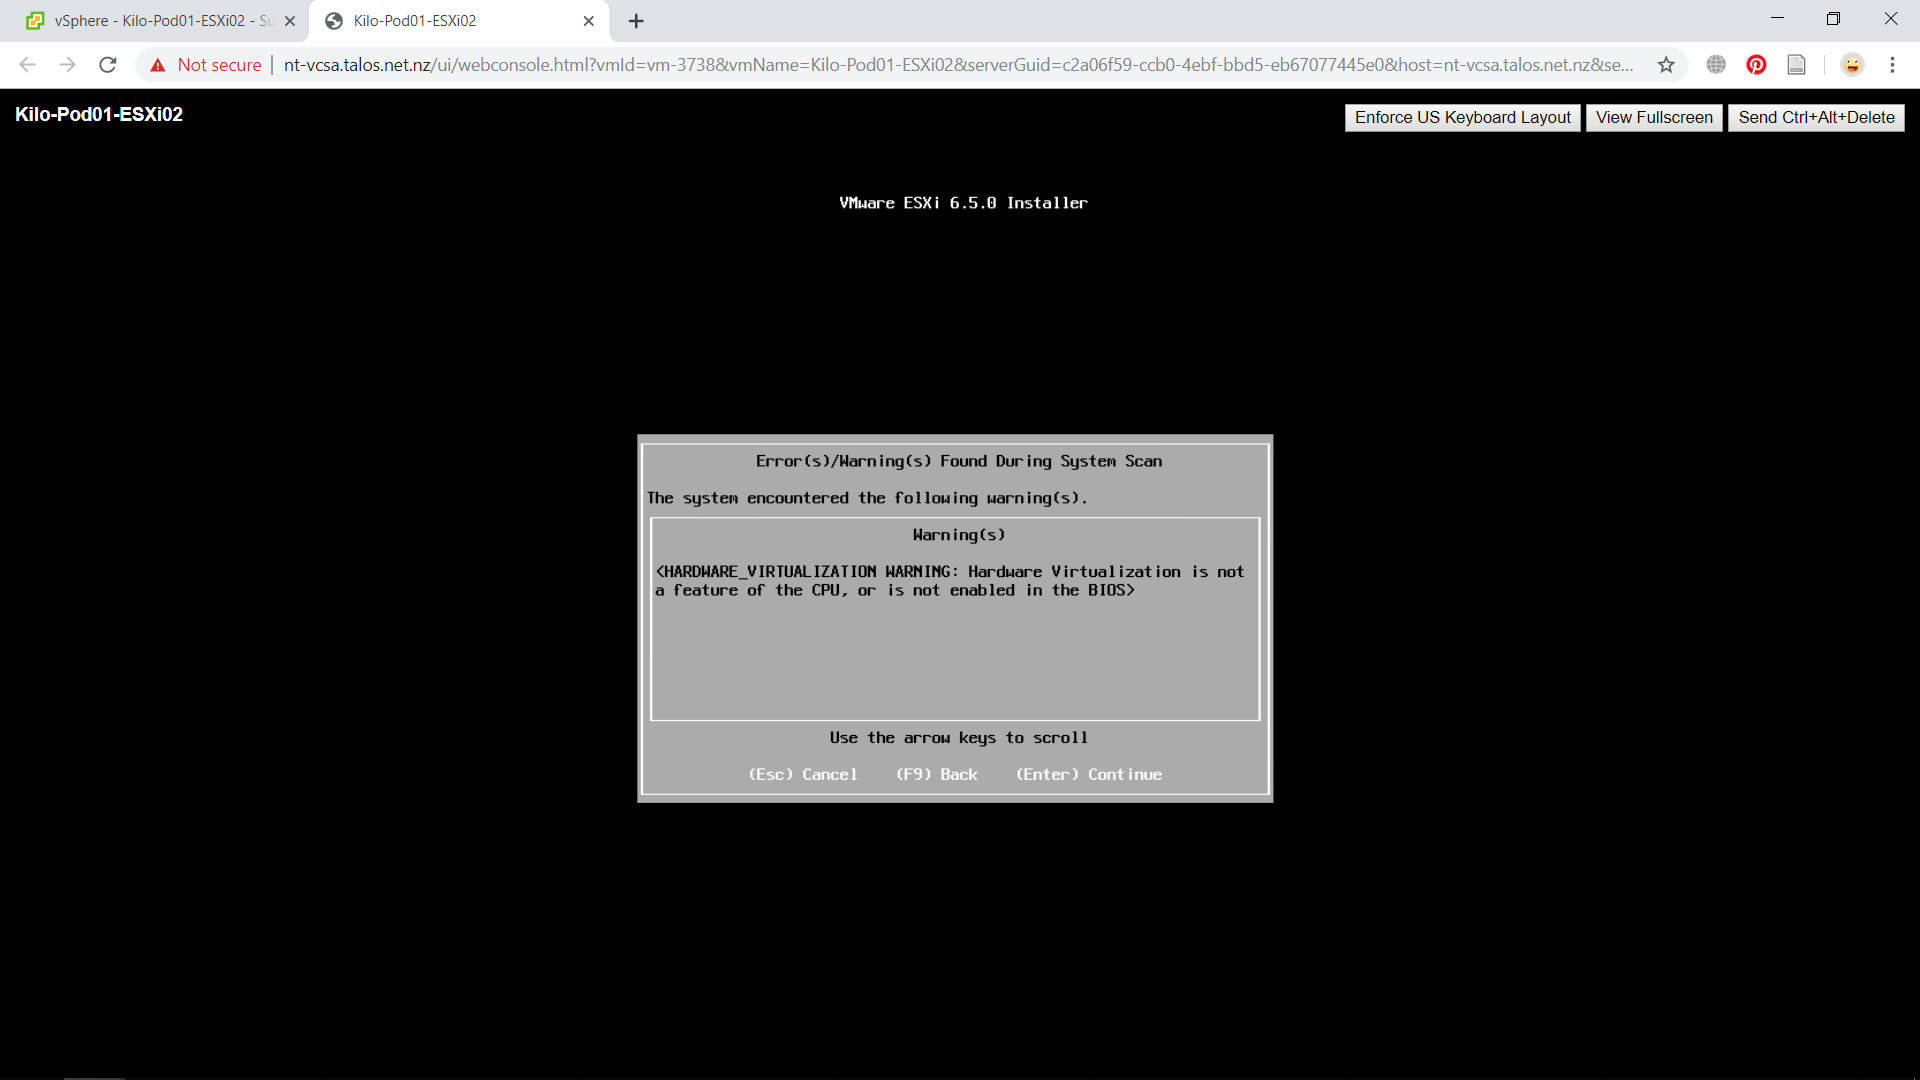Click the Pinterest extension icon
Viewport: 1920px width, 1080px height.
(1756, 65)
